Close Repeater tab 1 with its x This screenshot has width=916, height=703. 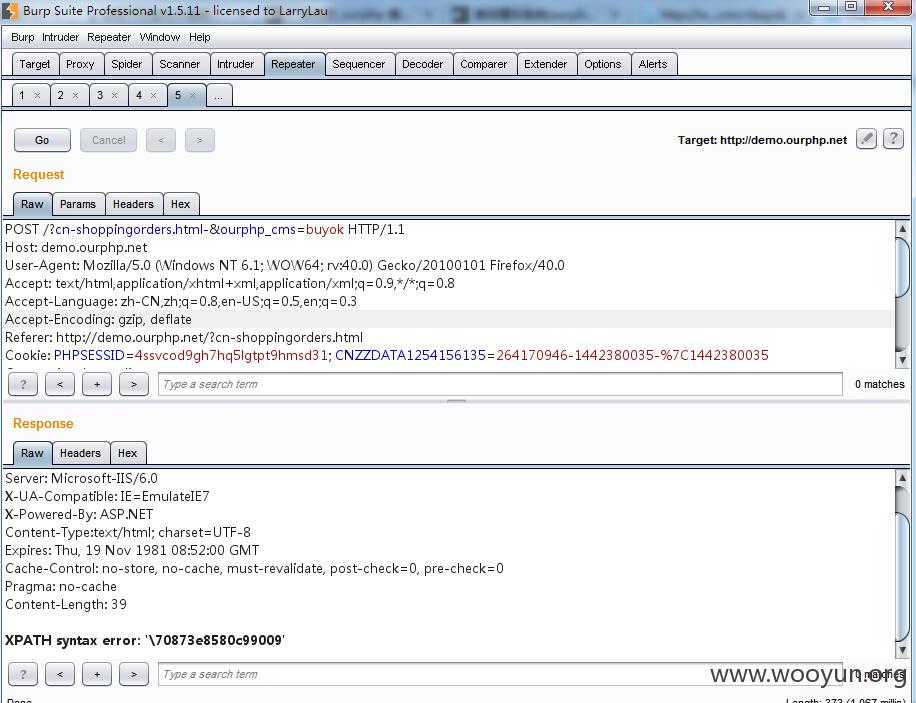point(37,95)
